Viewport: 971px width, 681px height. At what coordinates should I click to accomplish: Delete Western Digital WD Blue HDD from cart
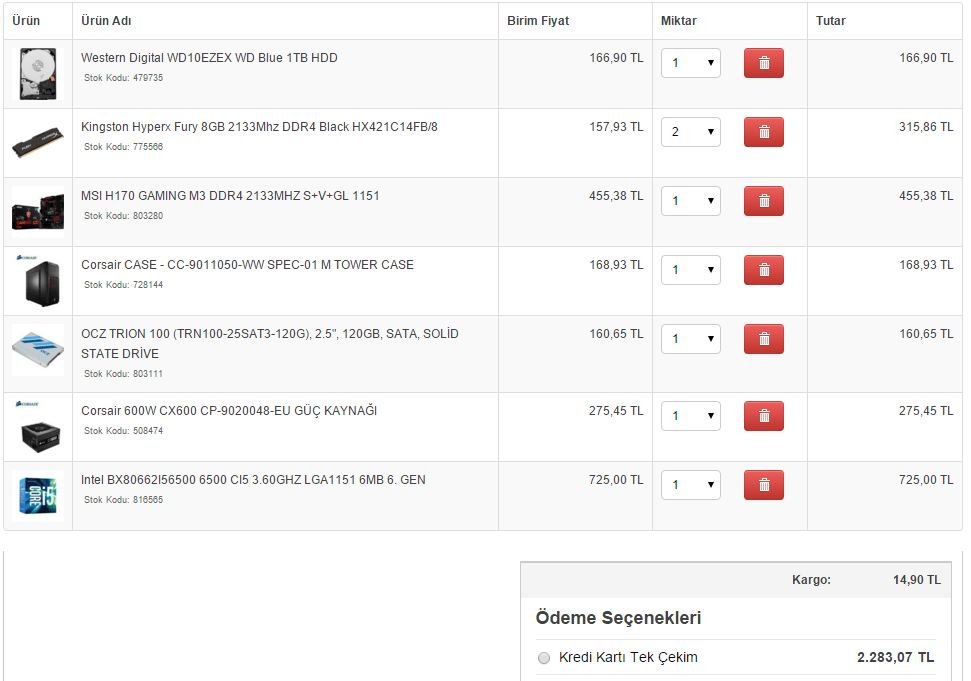pos(764,63)
